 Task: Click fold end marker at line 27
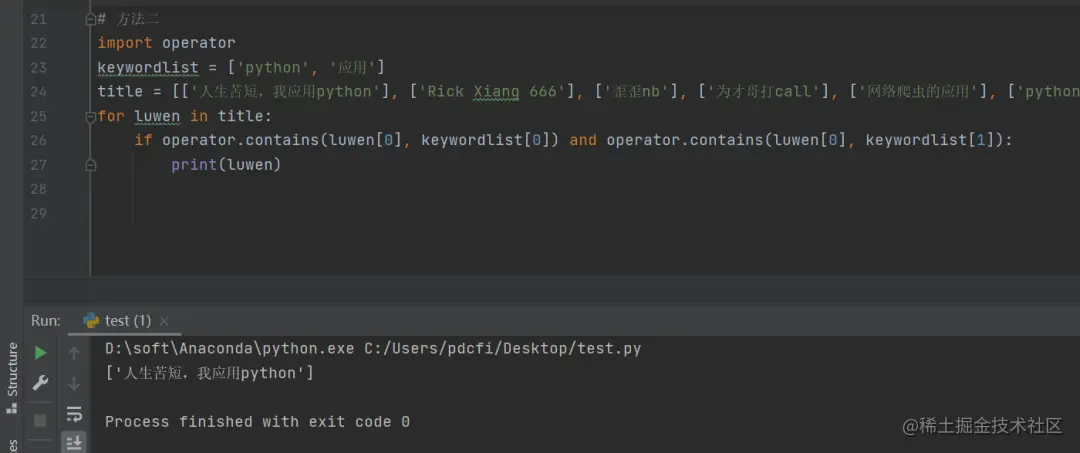coord(90,165)
